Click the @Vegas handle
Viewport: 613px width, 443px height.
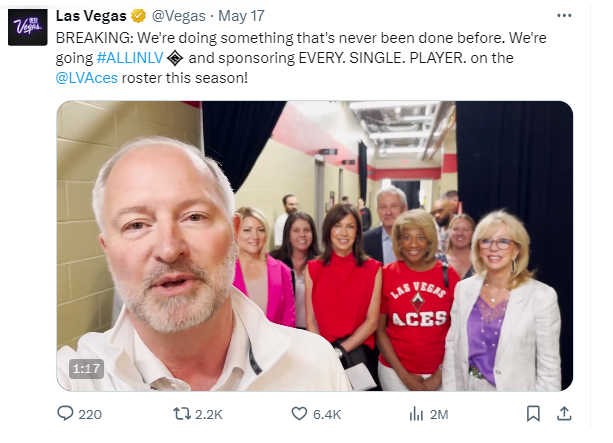click(x=179, y=17)
